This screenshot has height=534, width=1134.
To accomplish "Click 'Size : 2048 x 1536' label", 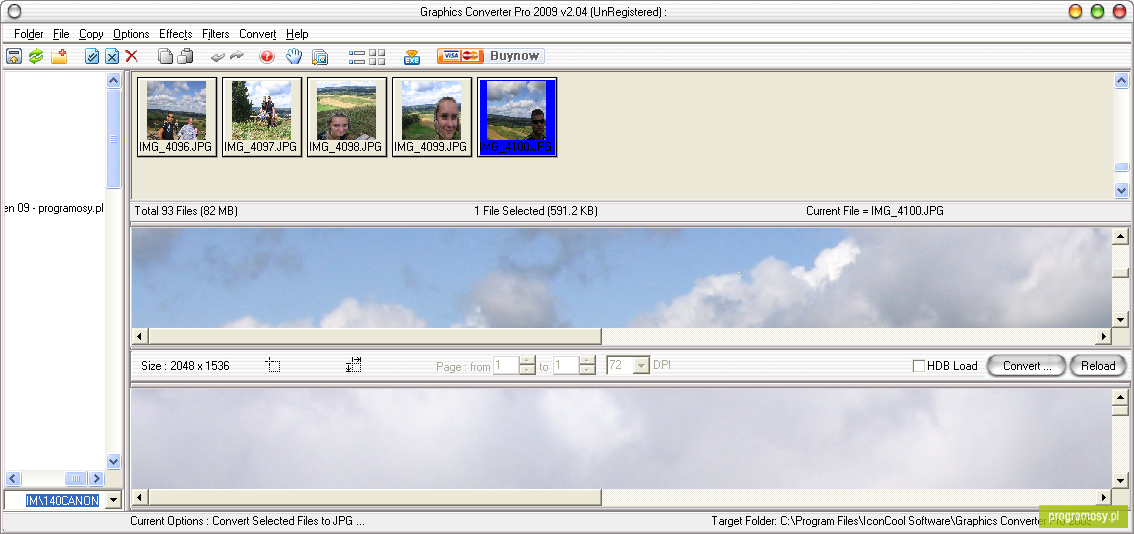I will pos(185,366).
